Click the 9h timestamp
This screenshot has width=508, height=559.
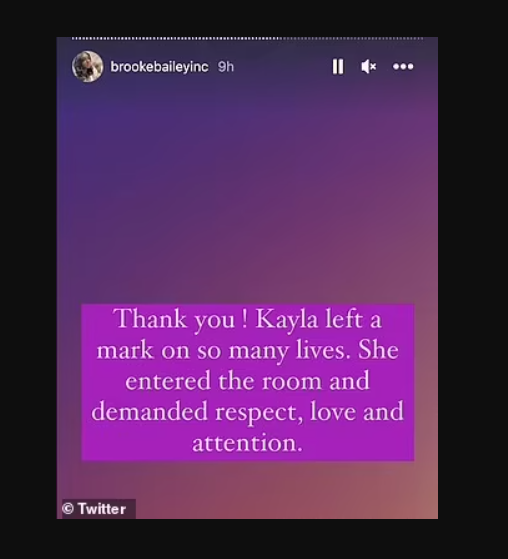[x=226, y=67]
